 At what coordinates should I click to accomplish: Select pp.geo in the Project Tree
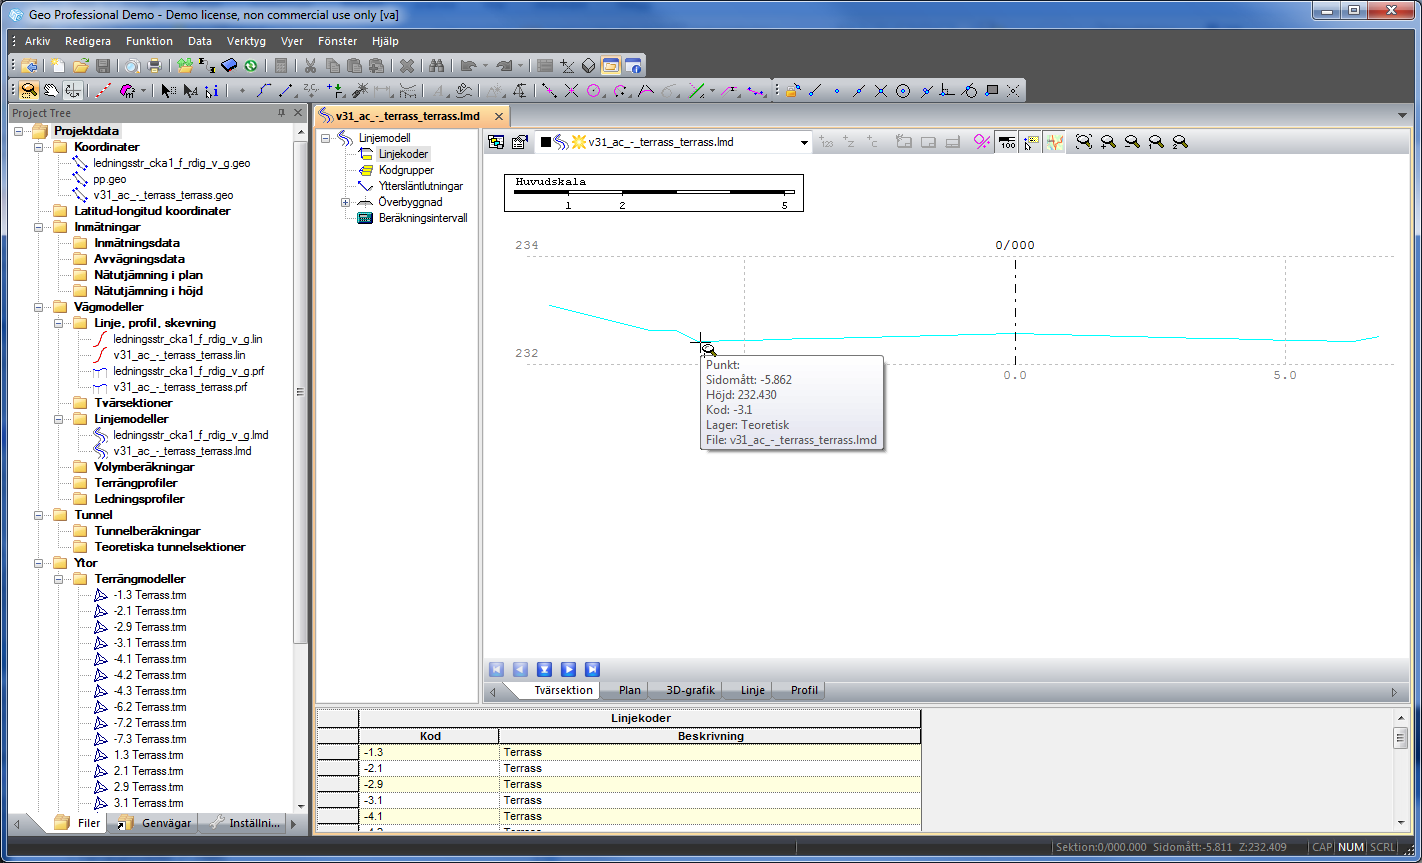click(110, 179)
